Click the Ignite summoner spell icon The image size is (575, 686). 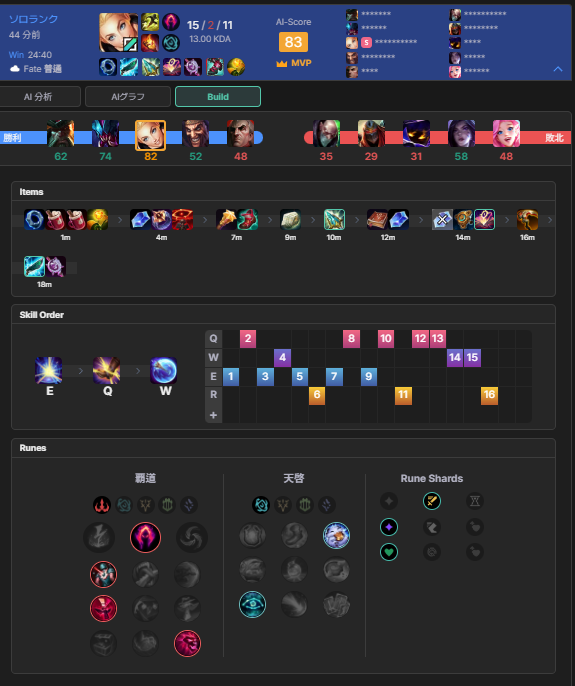[150, 43]
